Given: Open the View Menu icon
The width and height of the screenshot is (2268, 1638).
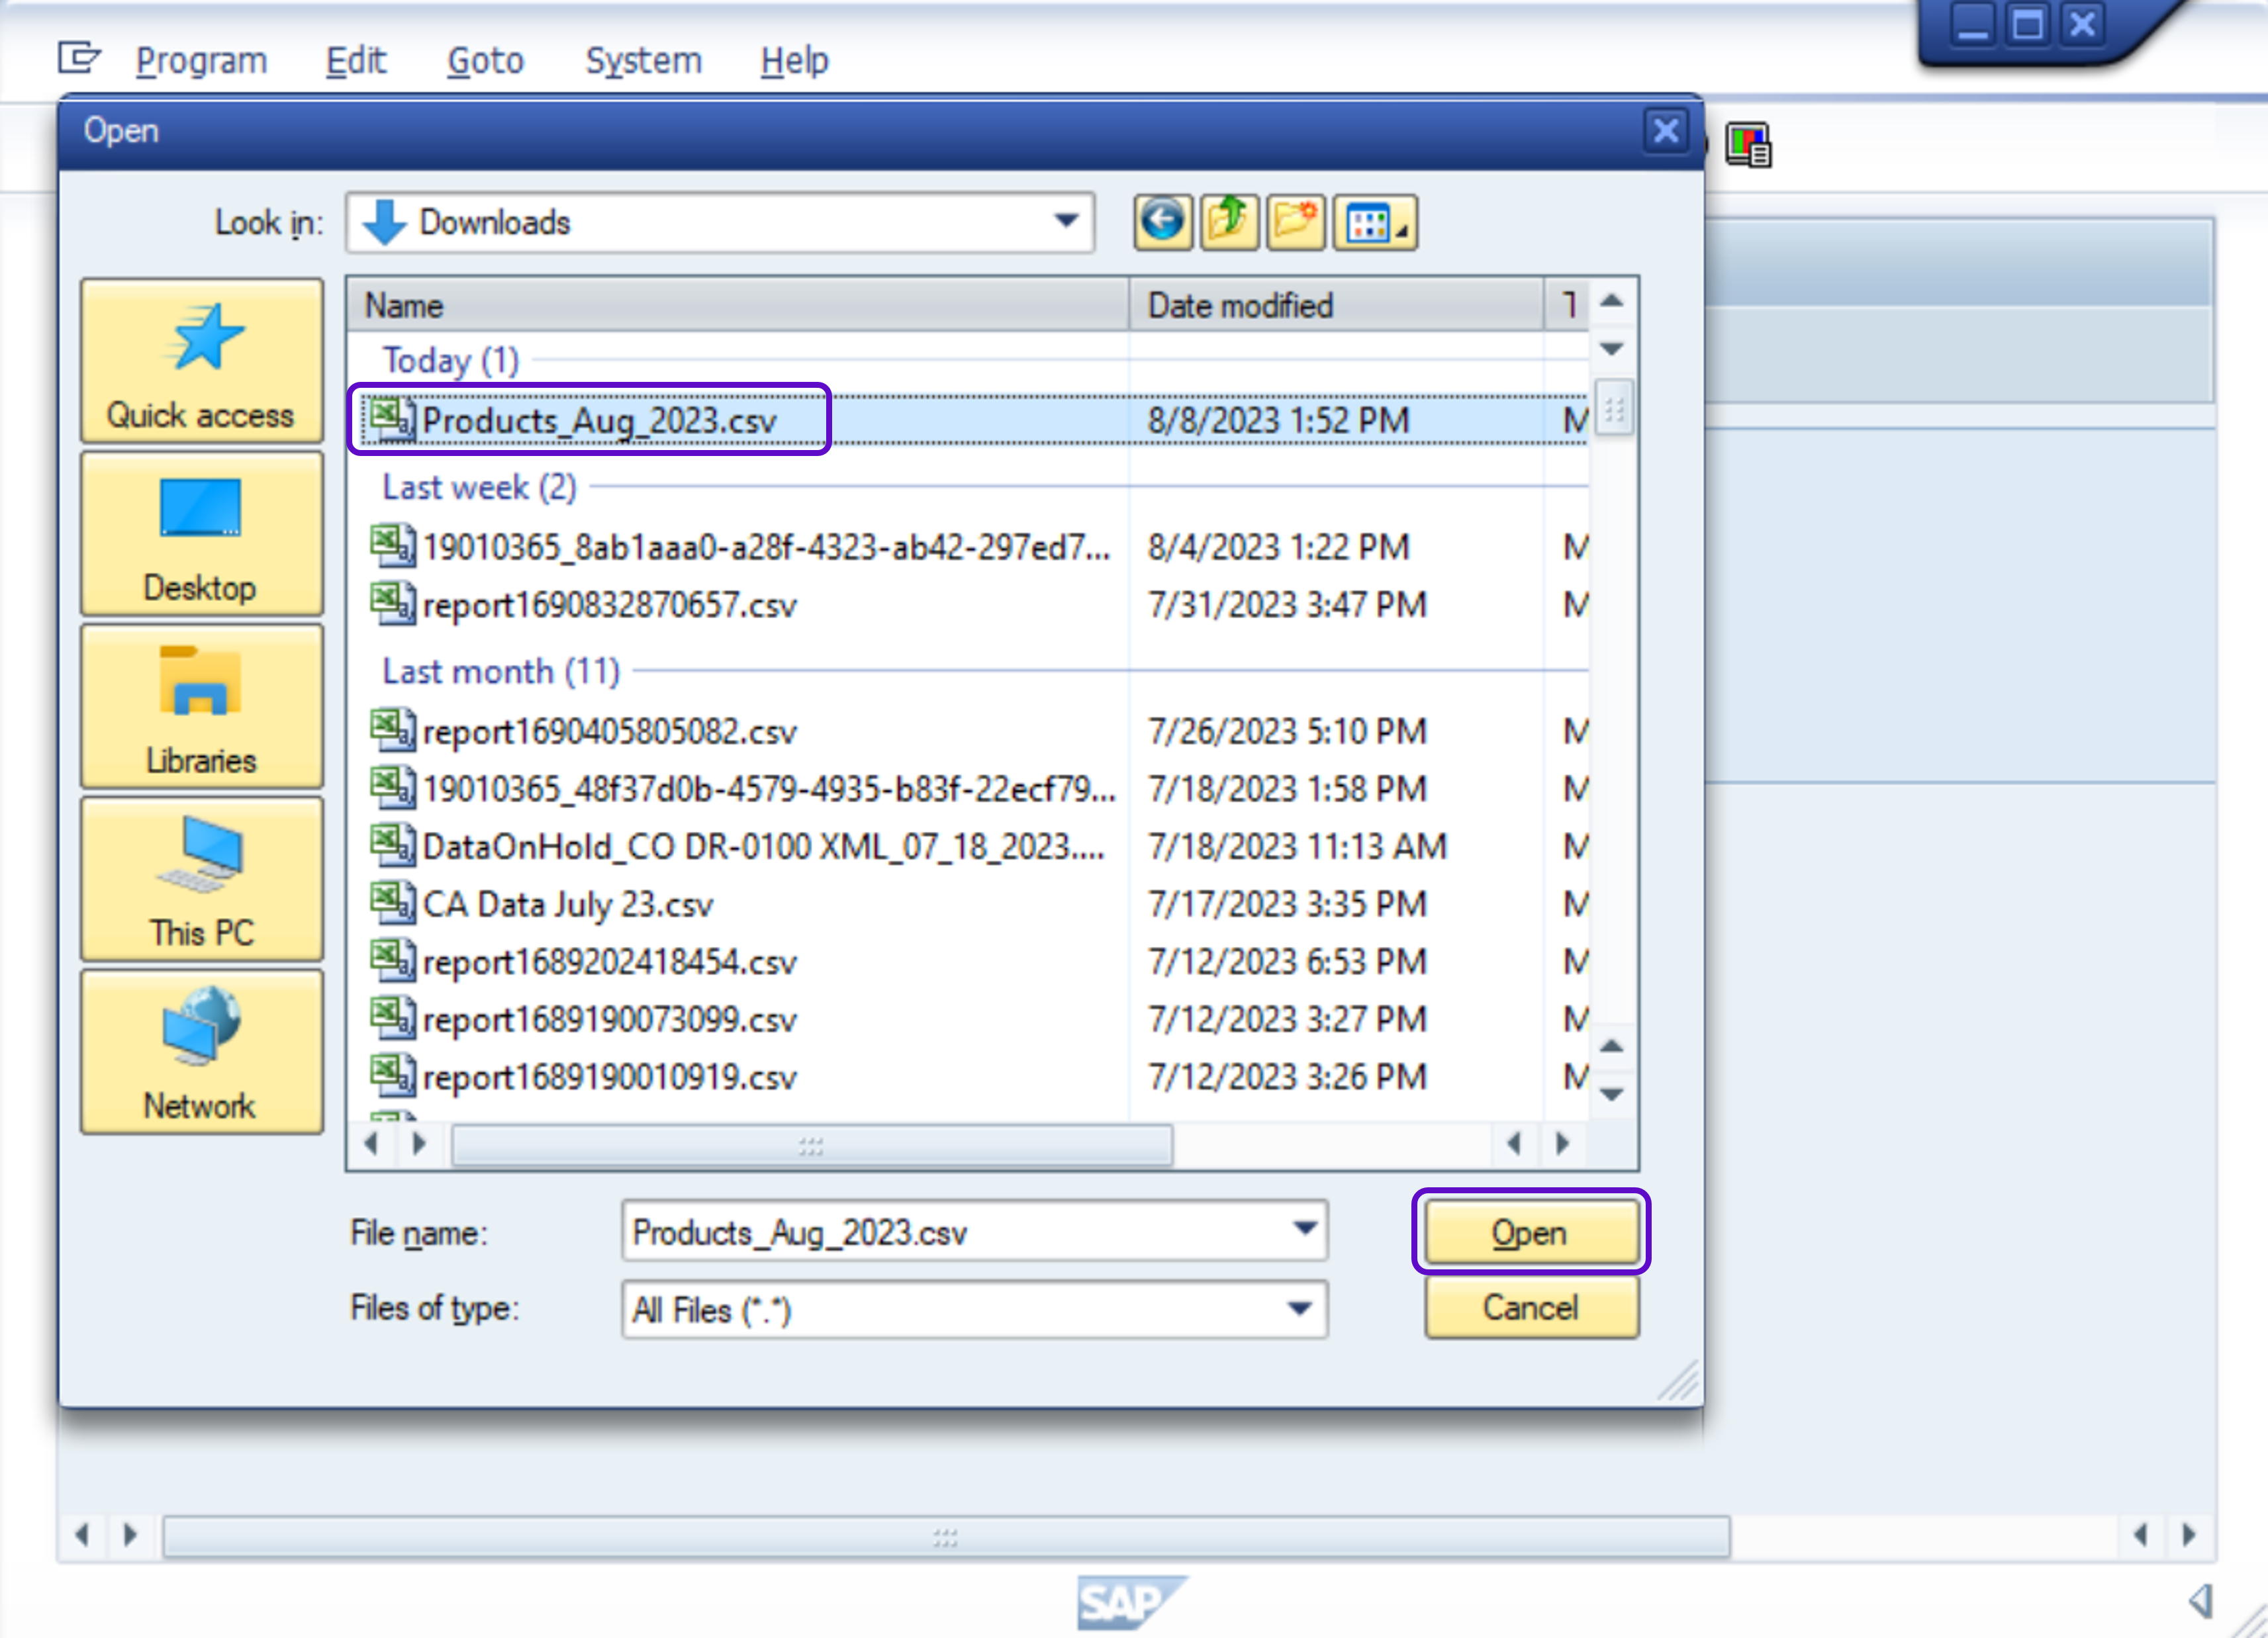Looking at the screenshot, I should coord(1374,222).
